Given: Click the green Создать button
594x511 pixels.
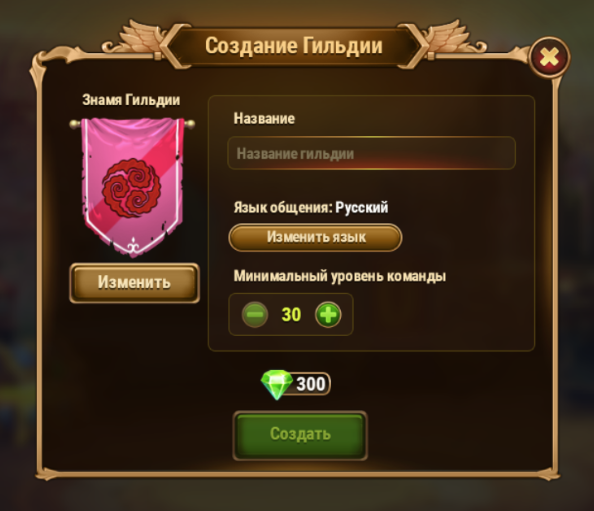Looking at the screenshot, I should pyautogui.click(x=300, y=436).
